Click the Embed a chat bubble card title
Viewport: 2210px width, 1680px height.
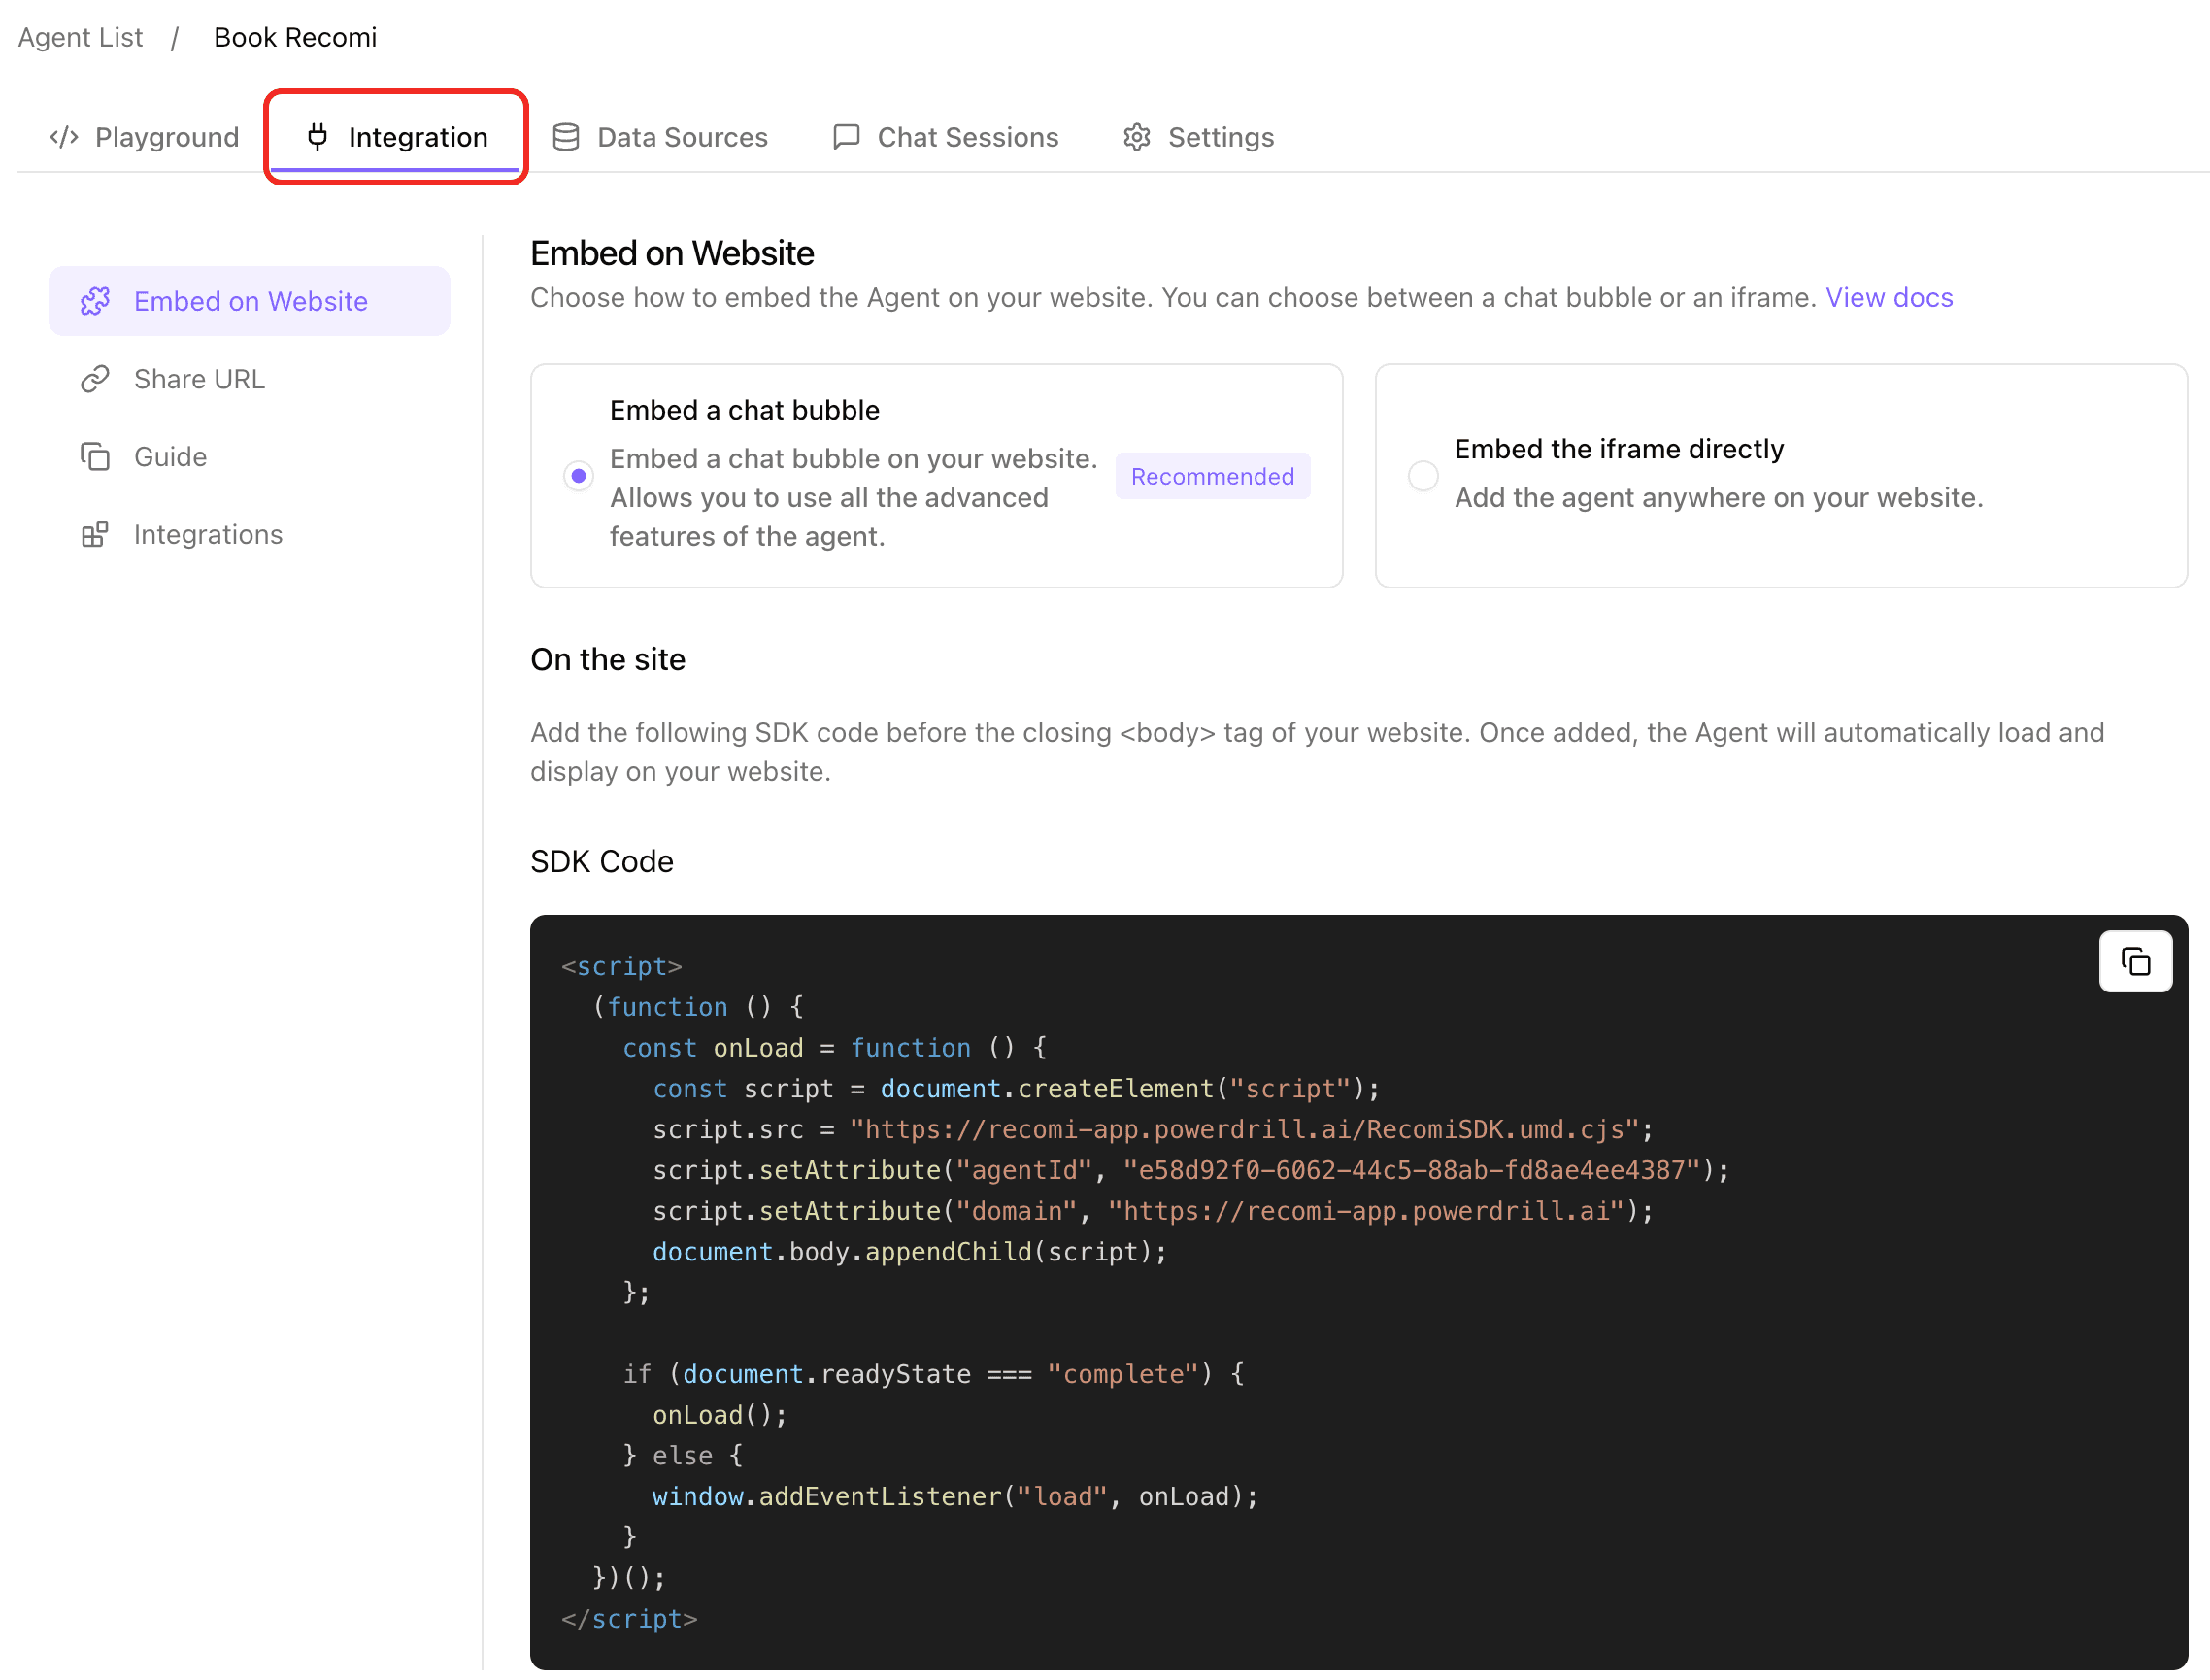pos(744,410)
